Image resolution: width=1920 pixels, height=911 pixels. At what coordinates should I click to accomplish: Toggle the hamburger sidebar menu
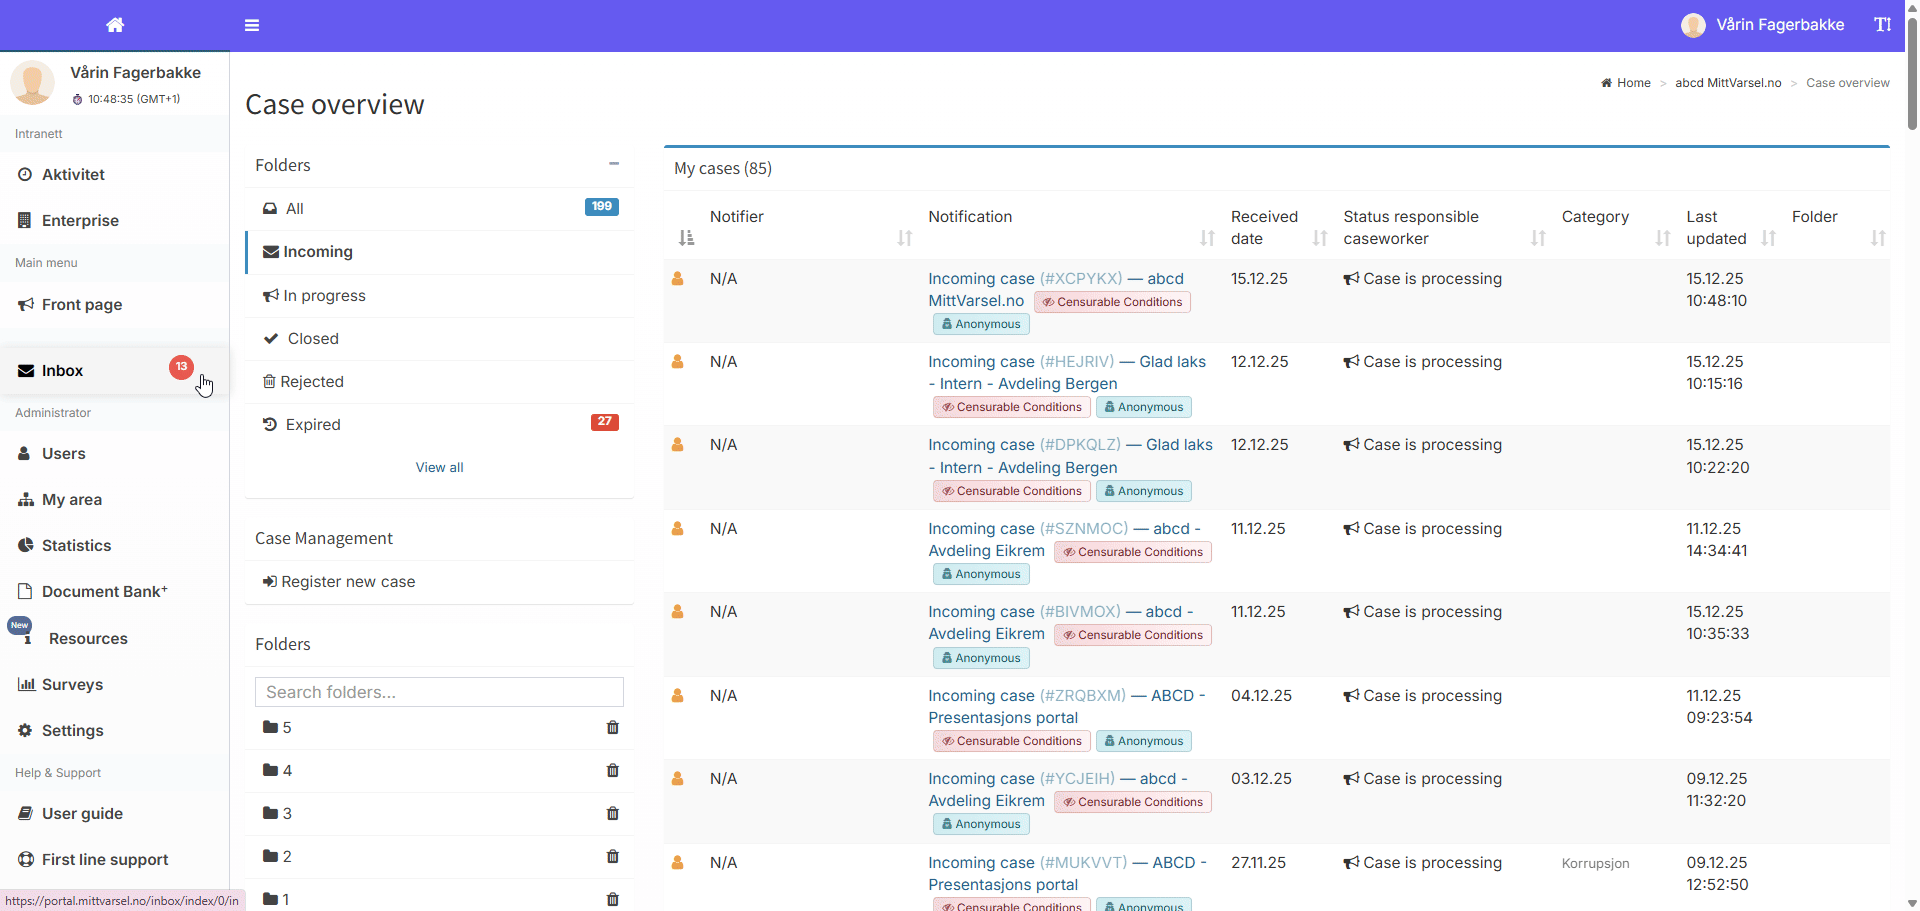pyautogui.click(x=252, y=25)
